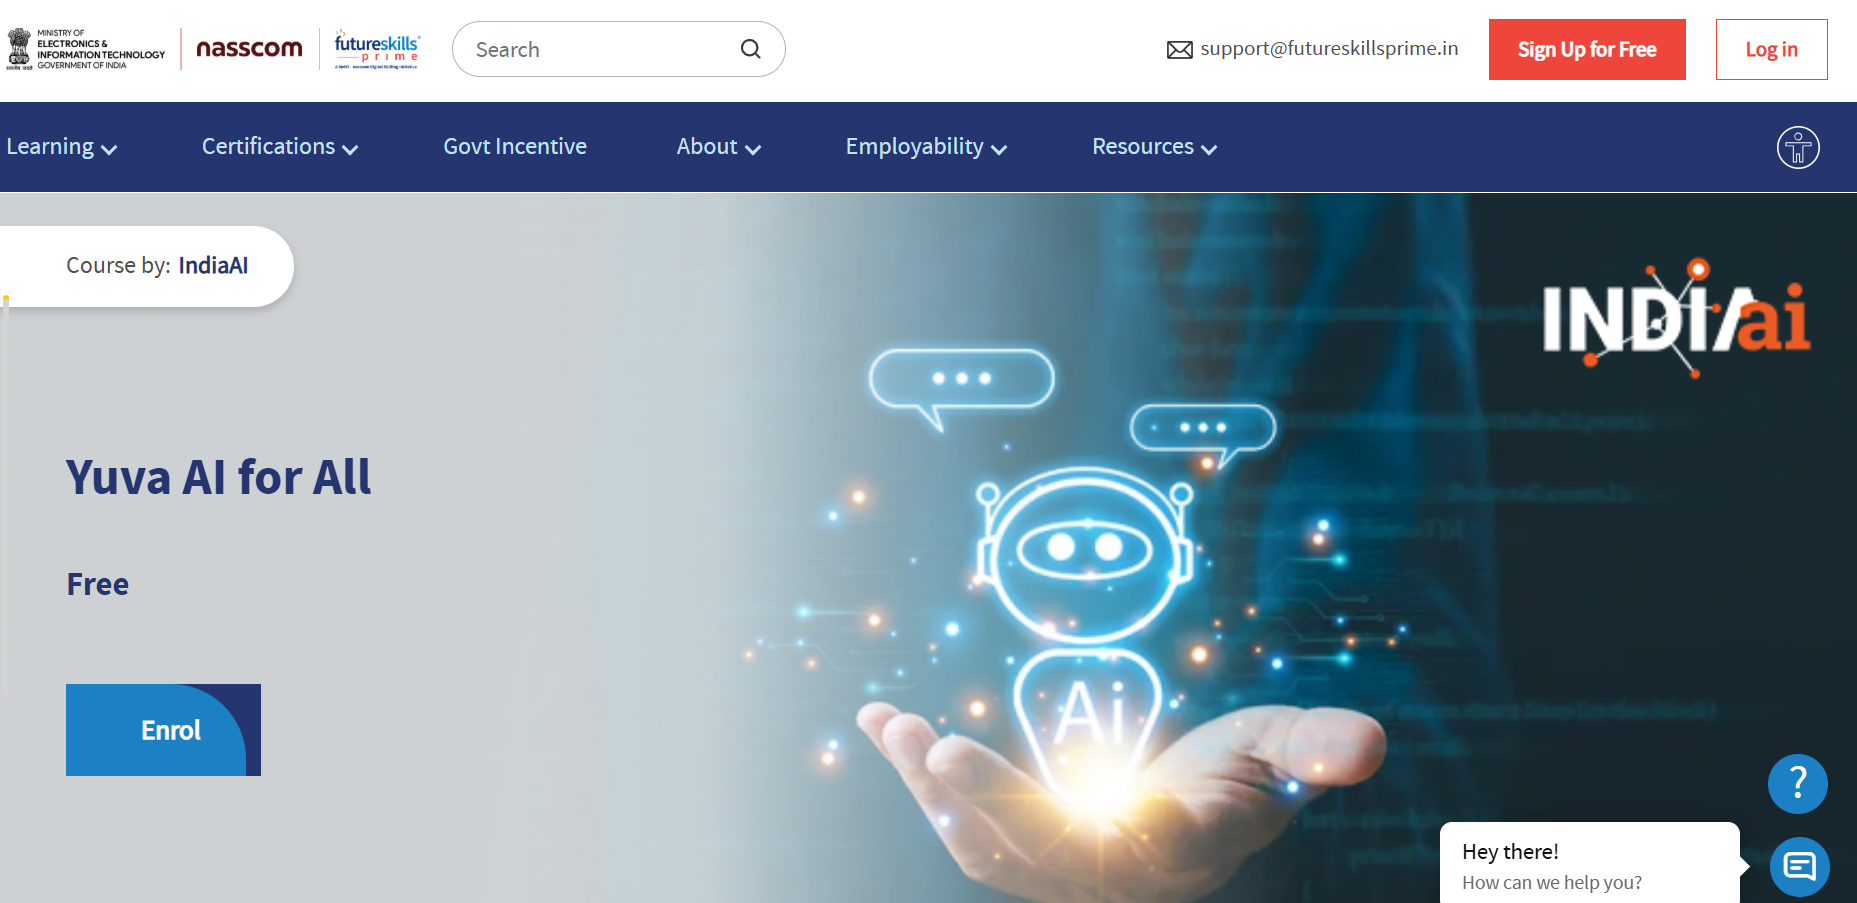Open the Employability dropdown menu

tap(926, 147)
